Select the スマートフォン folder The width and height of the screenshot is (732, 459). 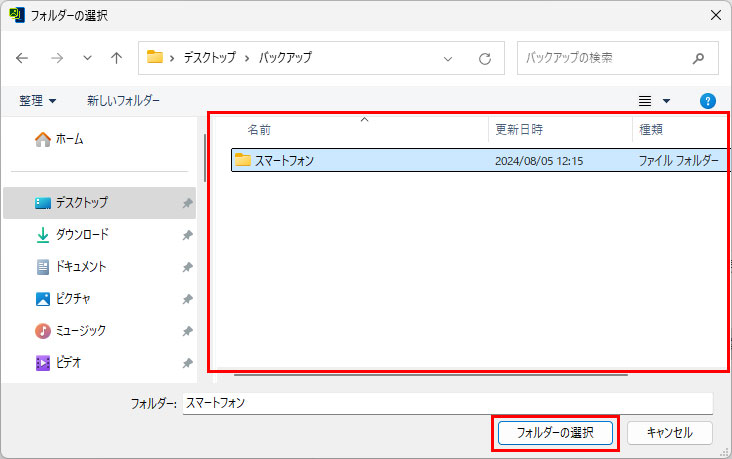click(285, 160)
